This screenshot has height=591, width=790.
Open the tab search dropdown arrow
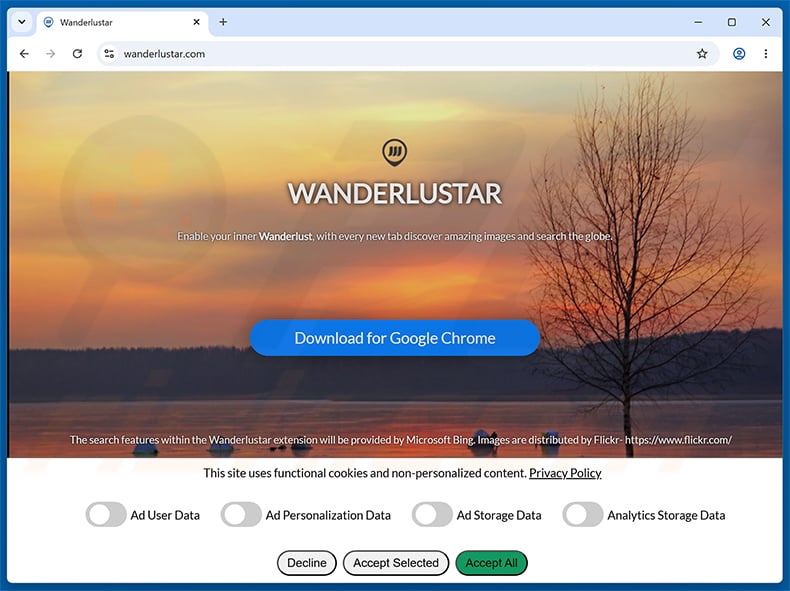22,22
